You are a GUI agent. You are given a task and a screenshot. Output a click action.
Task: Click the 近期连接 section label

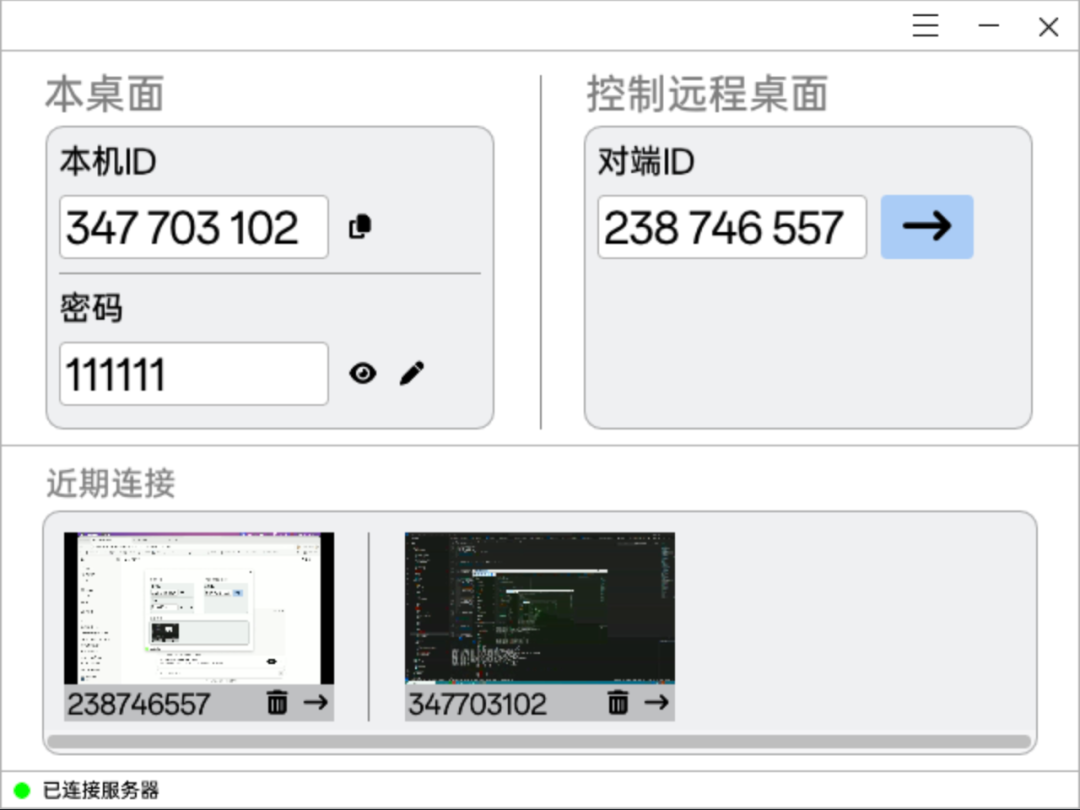click(108, 483)
